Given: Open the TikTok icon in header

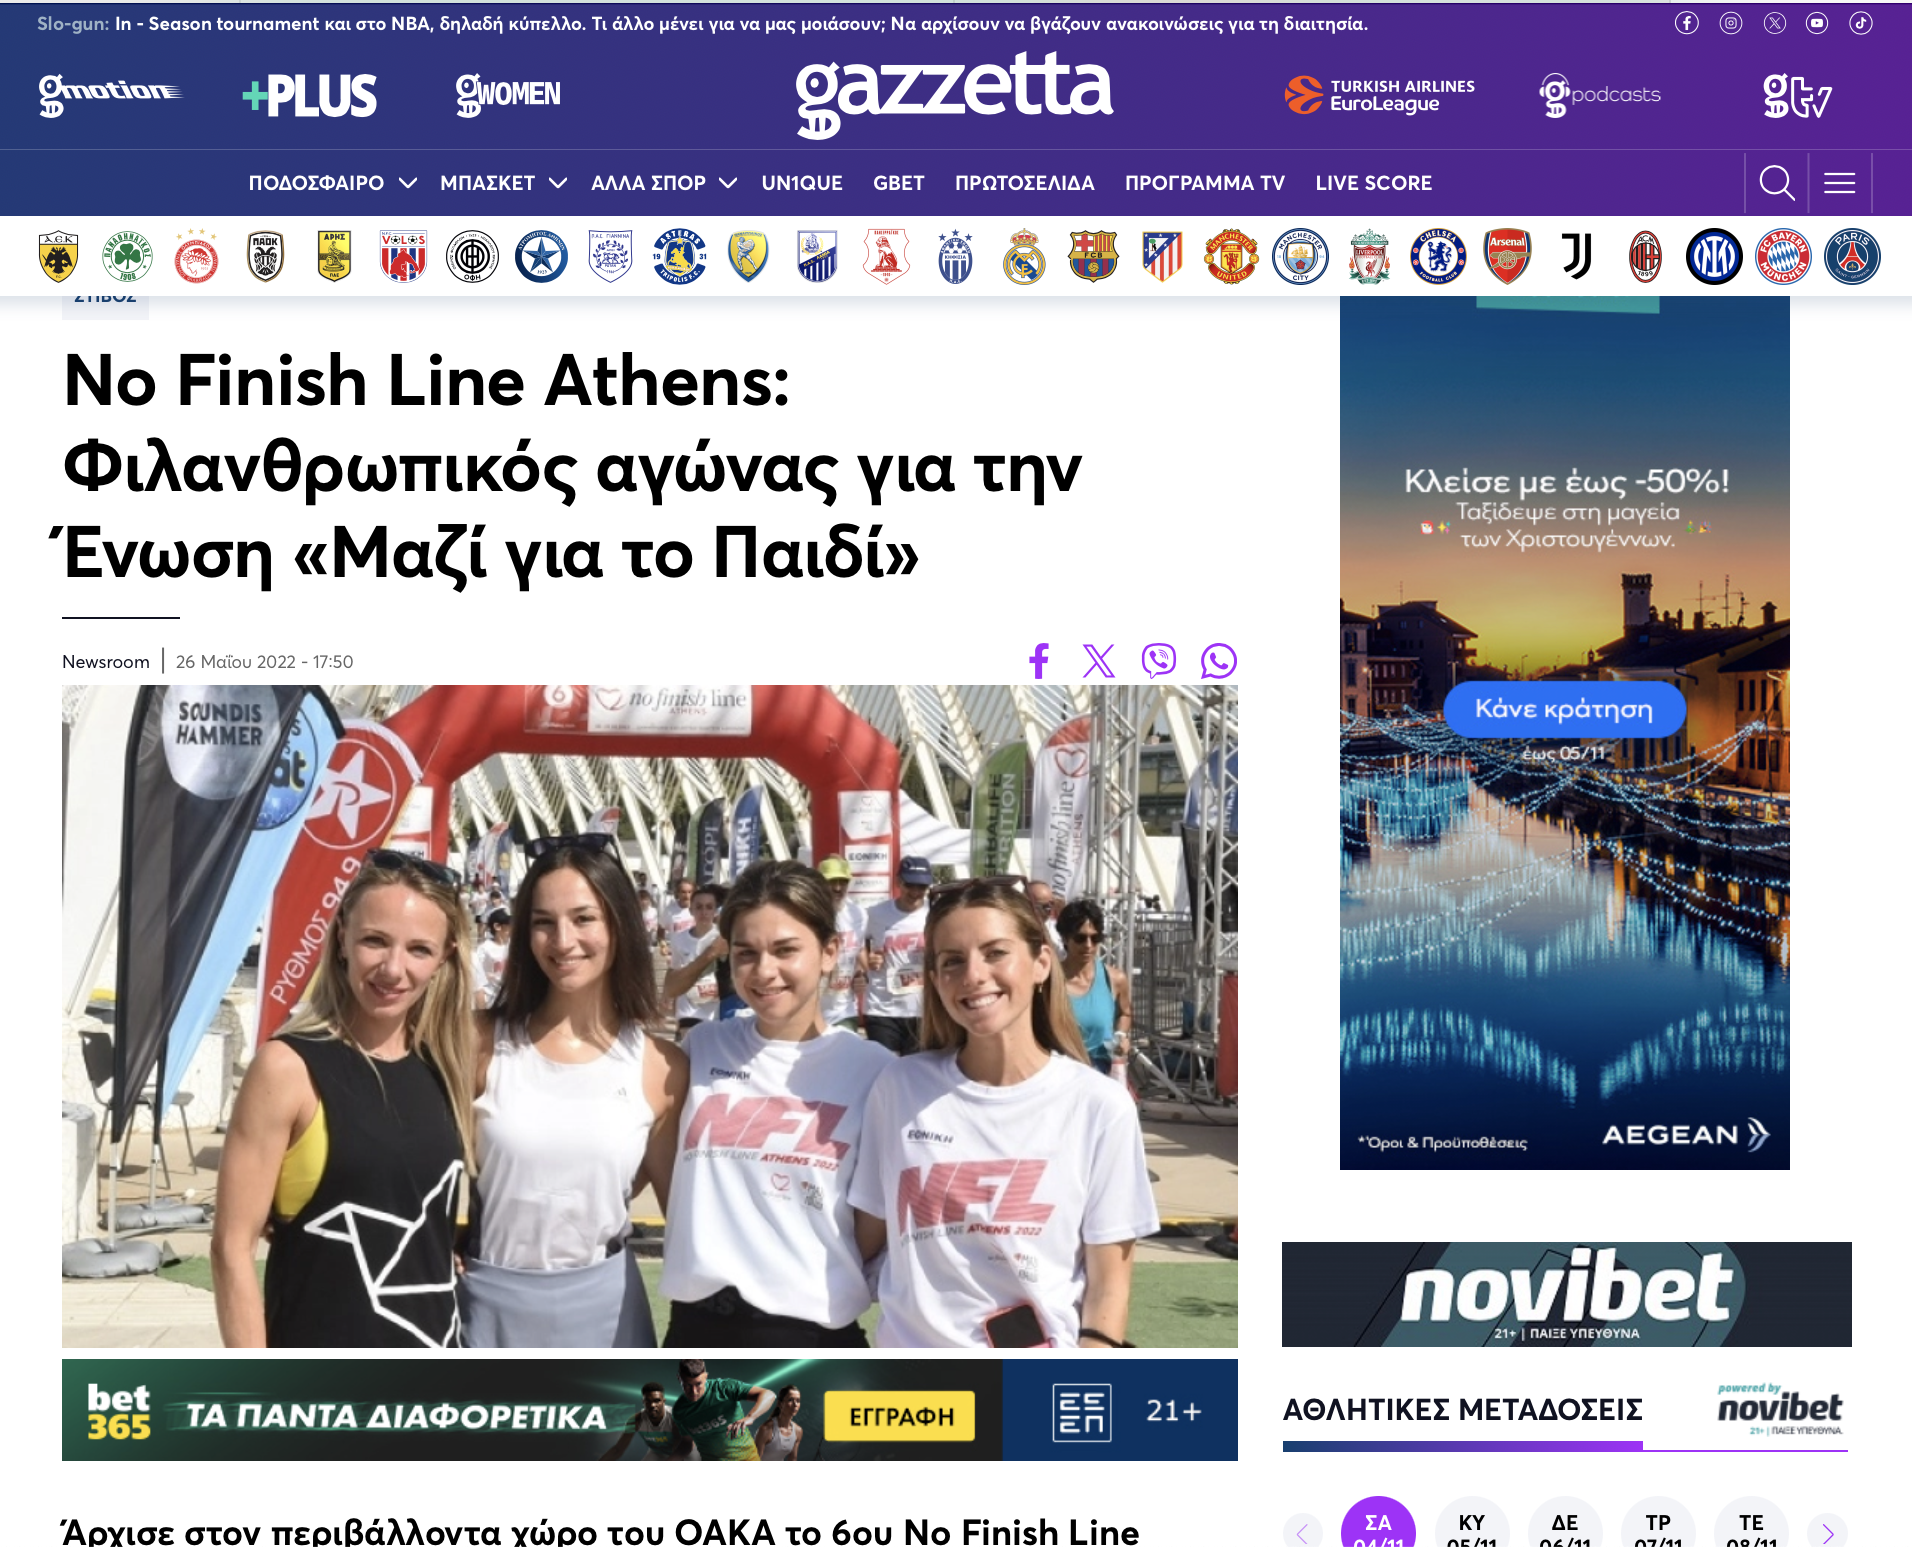Looking at the screenshot, I should pyautogui.click(x=1860, y=23).
